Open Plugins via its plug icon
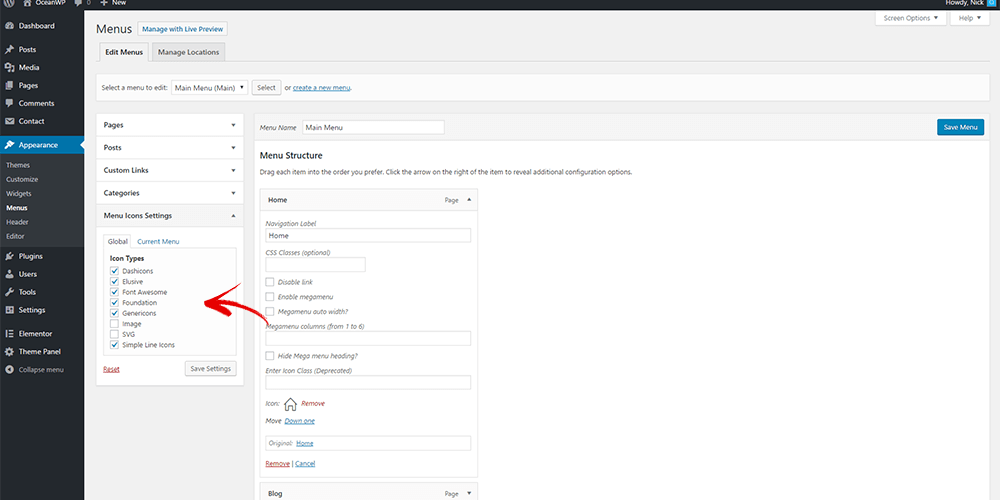The image size is (1000, 500). (x=9, y=256)
